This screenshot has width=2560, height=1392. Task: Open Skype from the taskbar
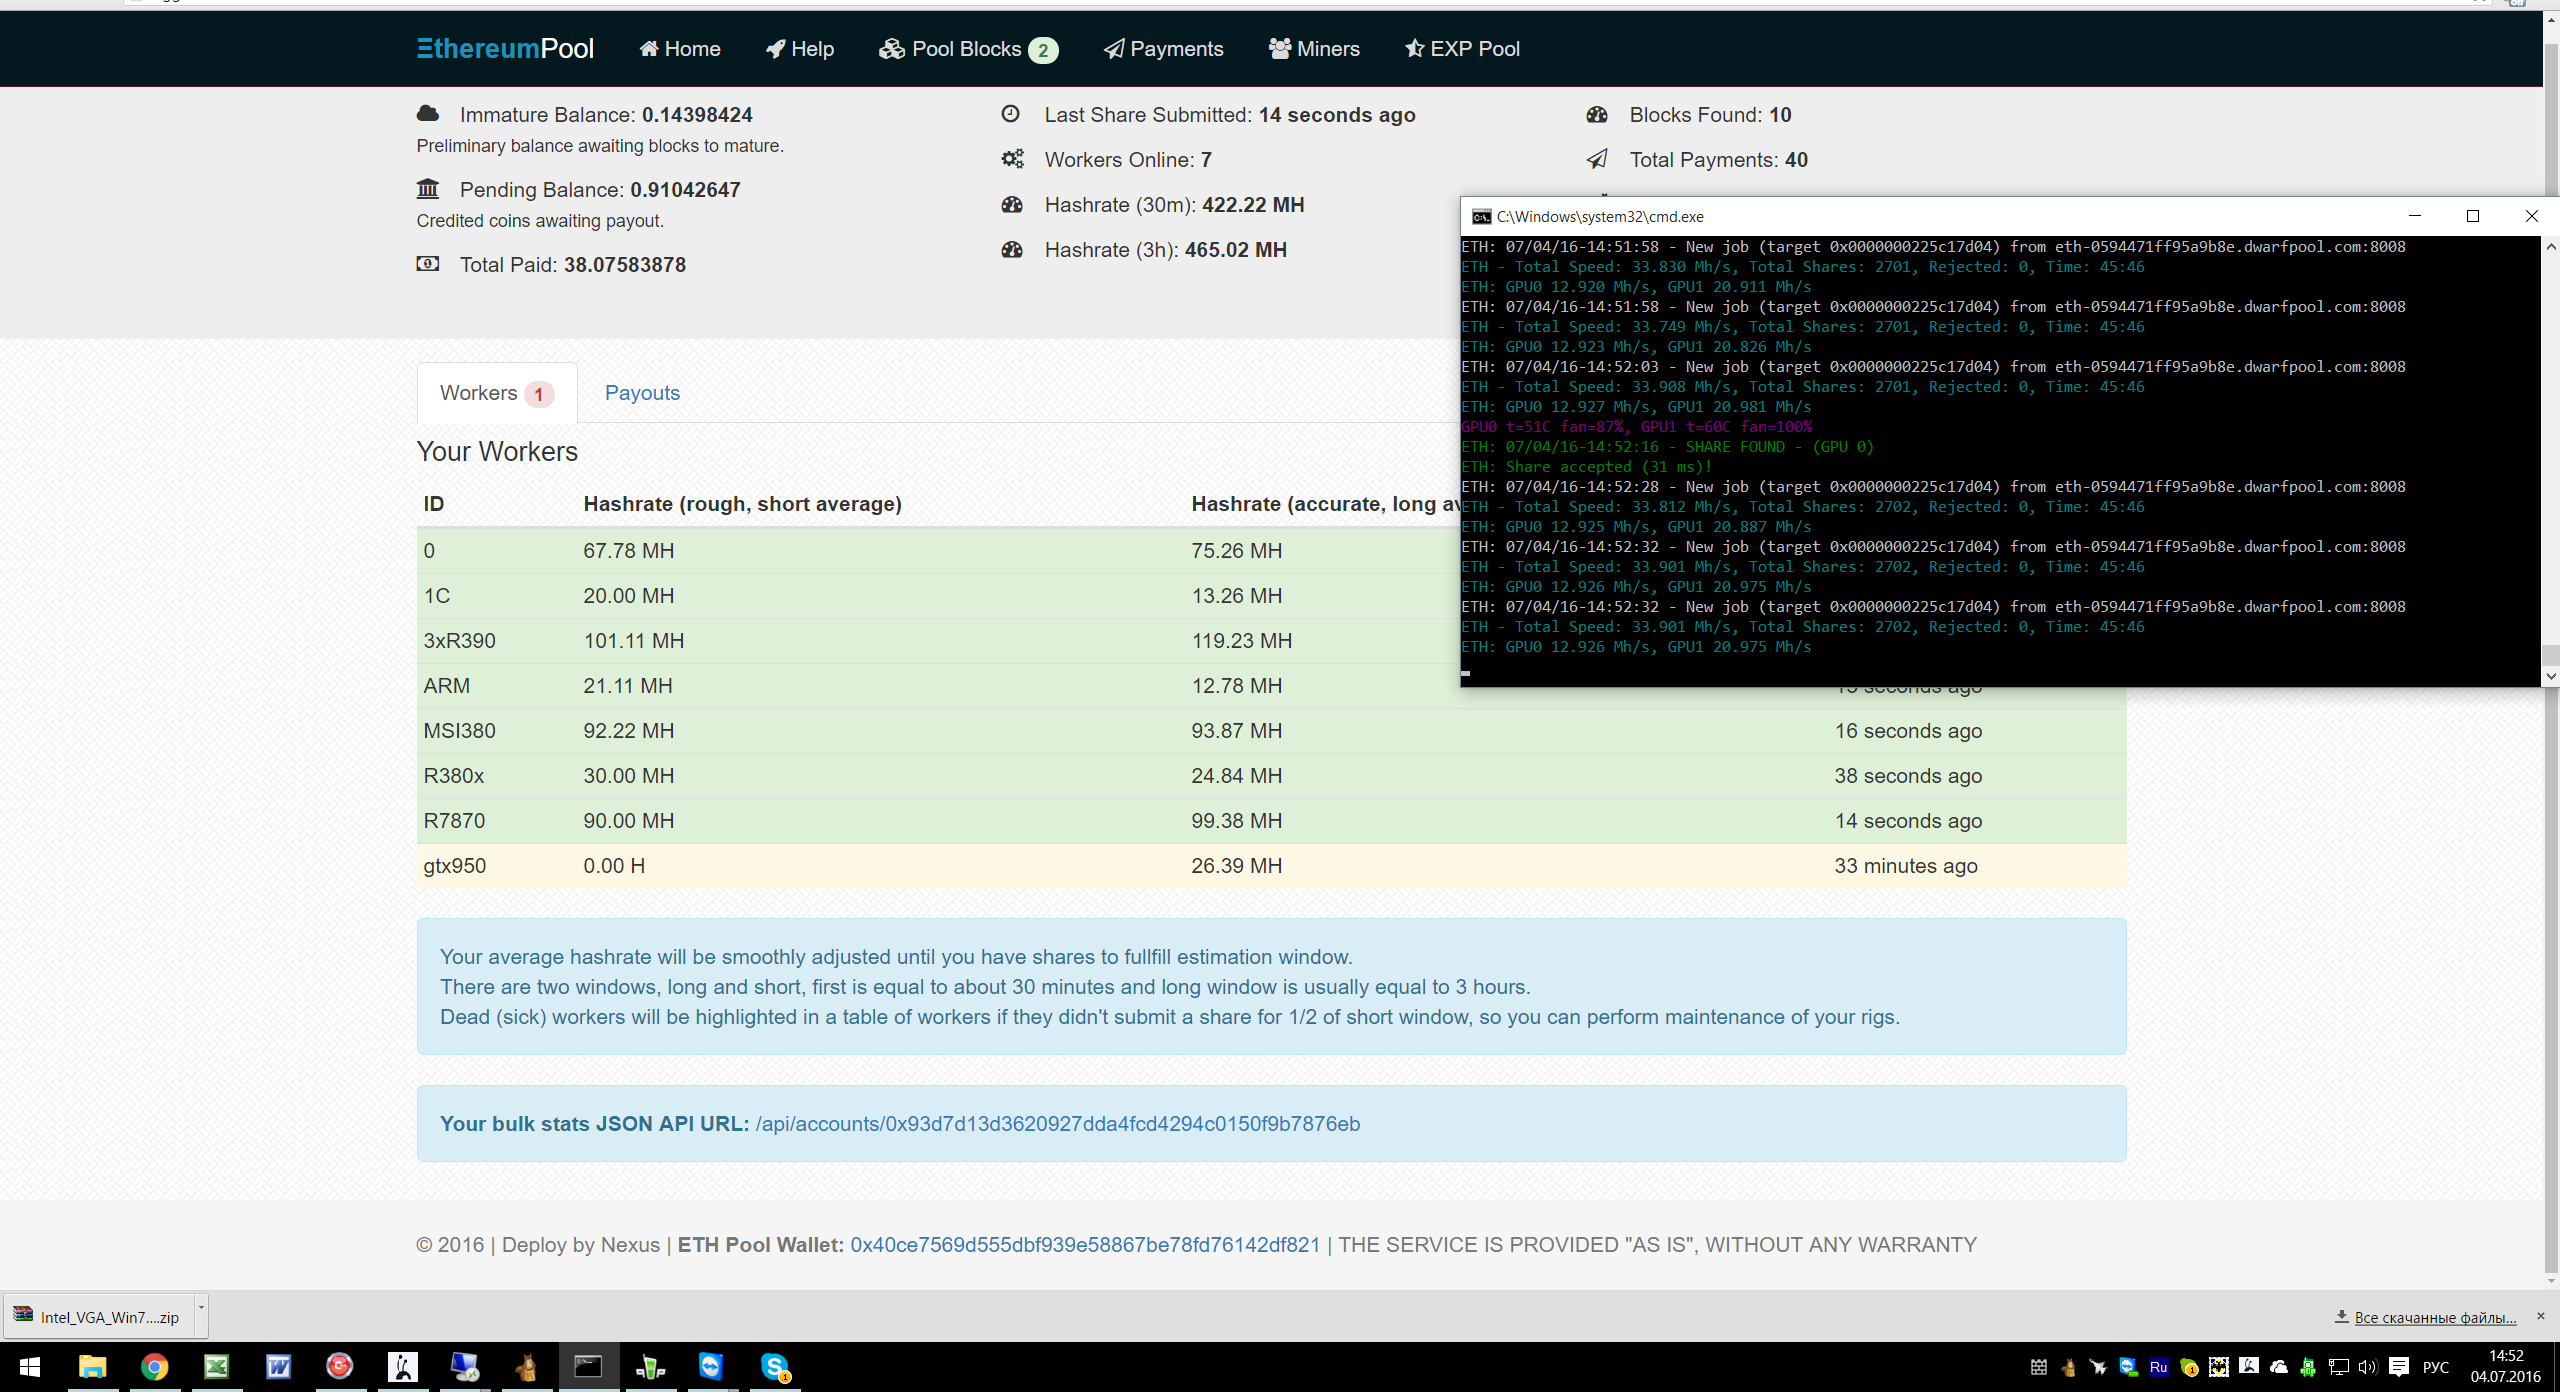tap(775, 1367)
